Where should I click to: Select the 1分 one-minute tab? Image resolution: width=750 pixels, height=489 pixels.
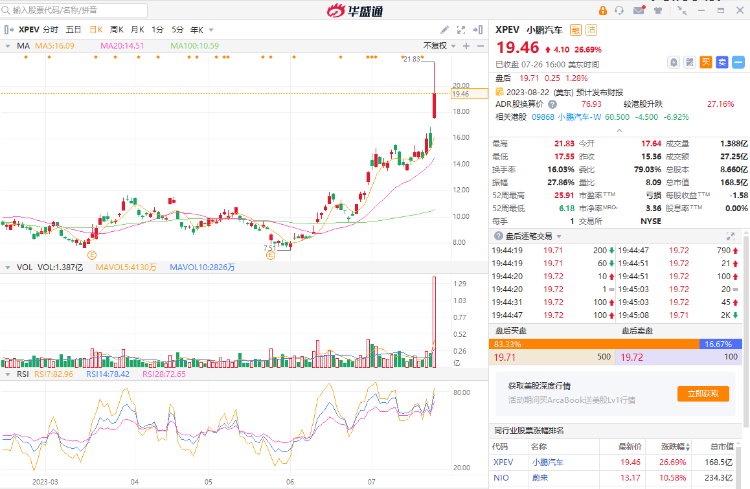point(157,30)
